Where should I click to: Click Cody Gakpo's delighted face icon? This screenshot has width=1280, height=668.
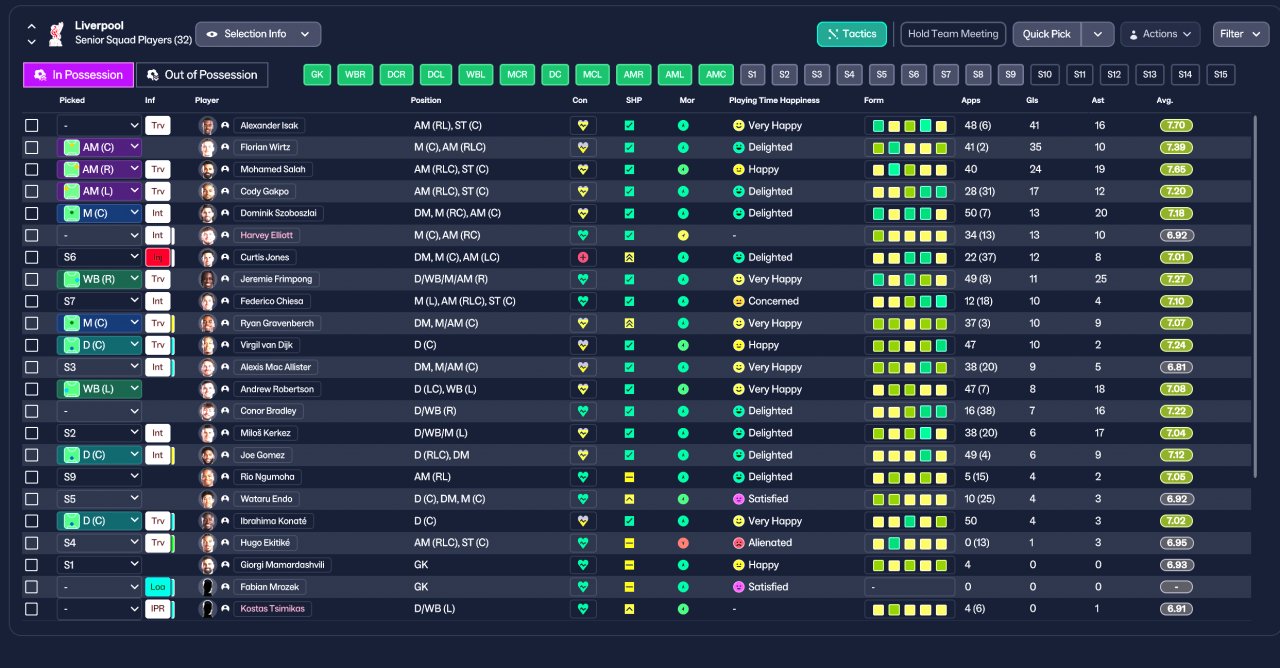coord(739,191)
